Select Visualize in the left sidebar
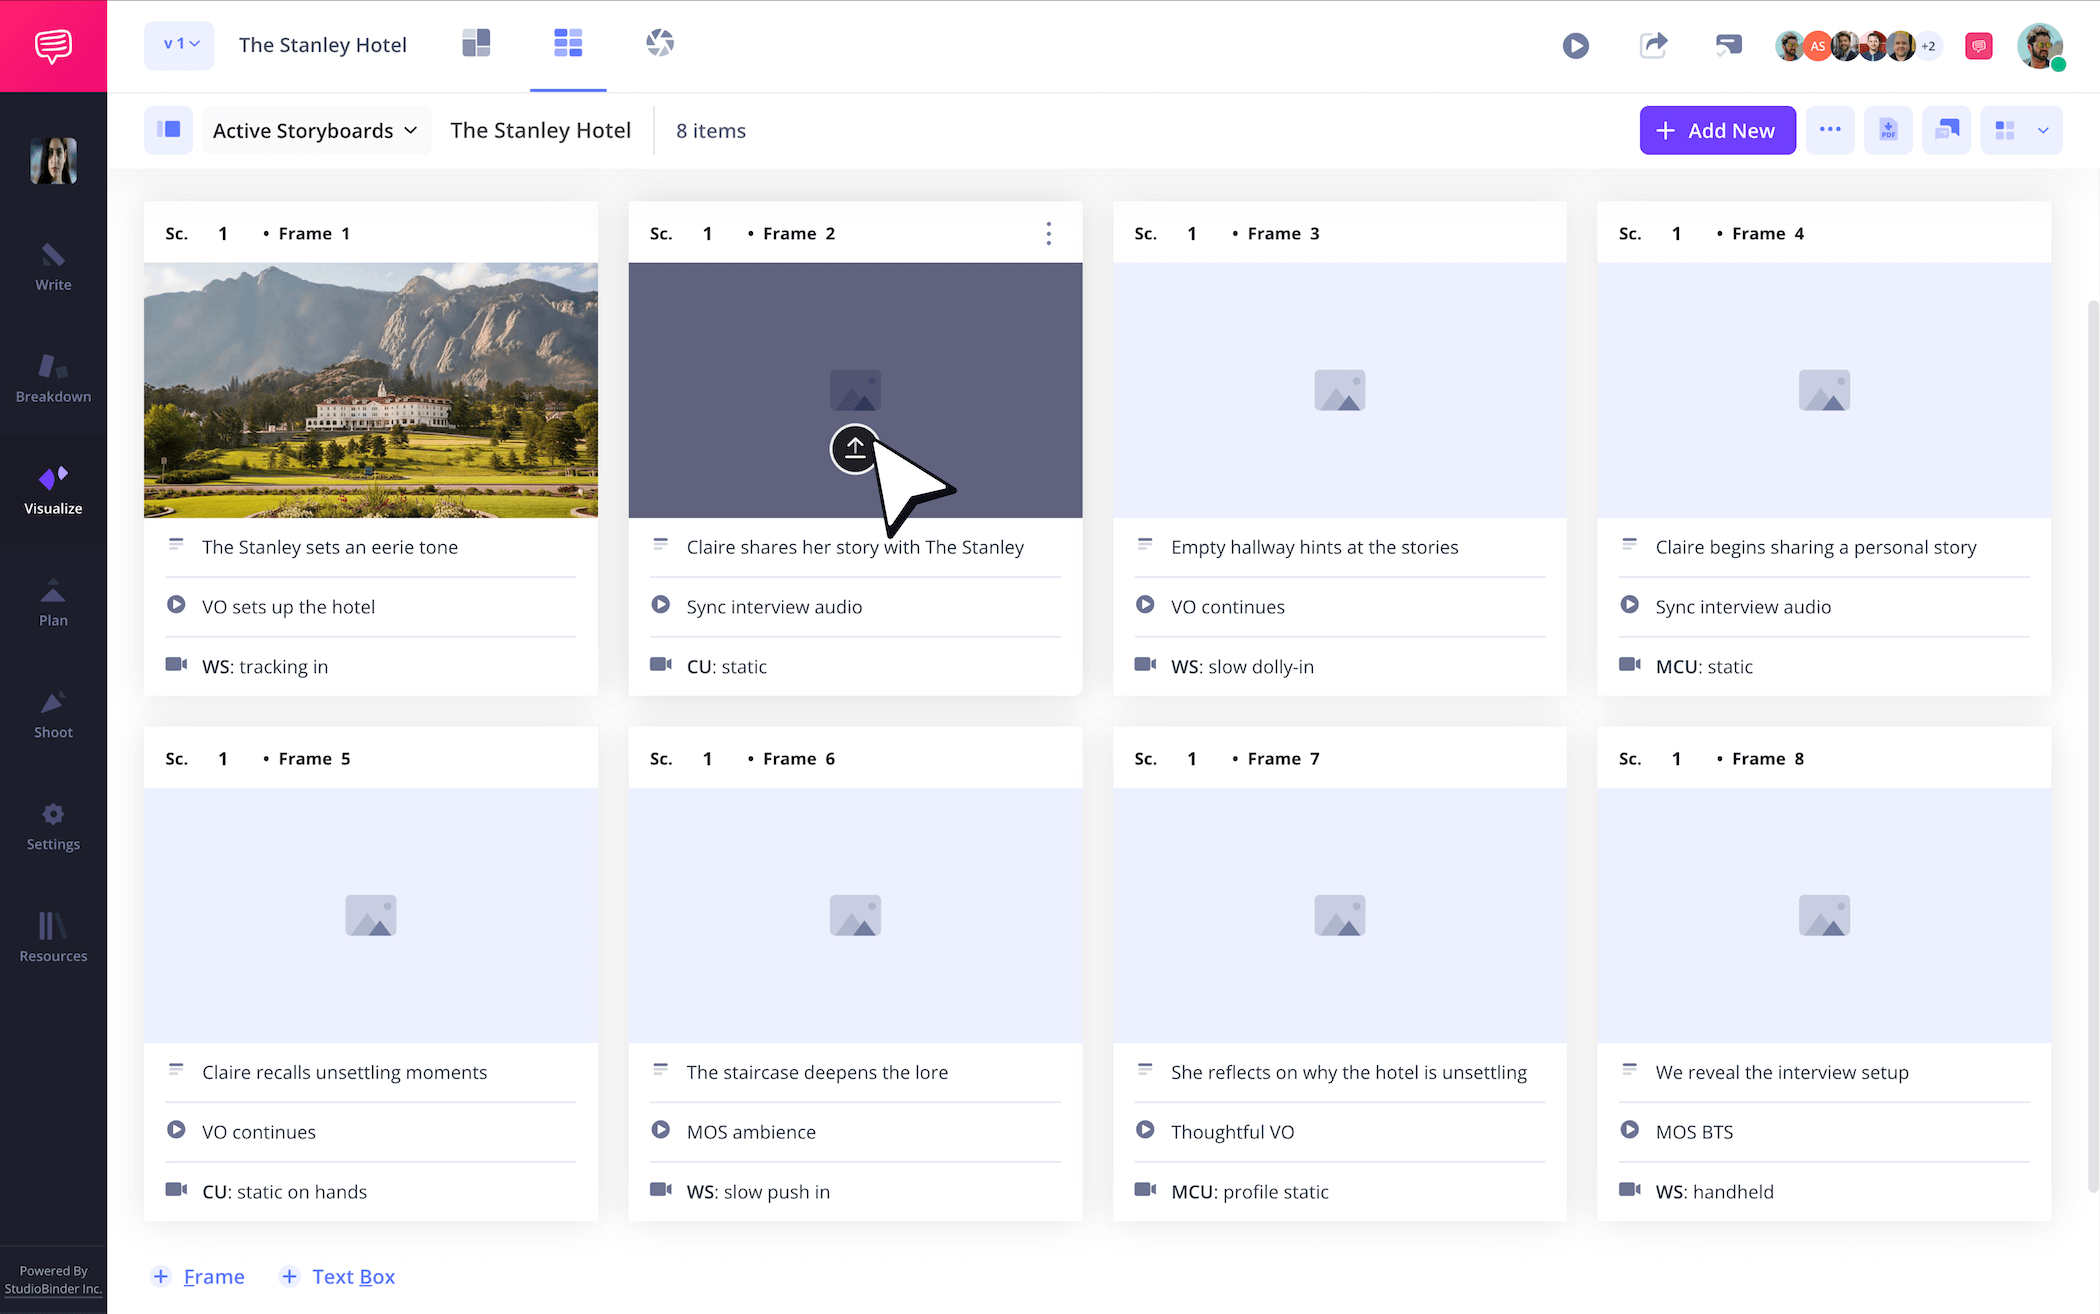 click(53, 490)
